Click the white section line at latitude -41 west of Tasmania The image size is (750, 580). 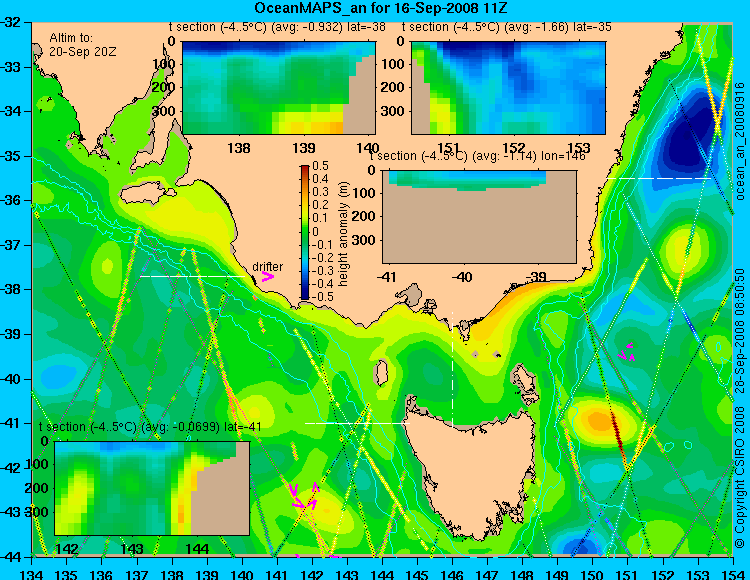coord(357,423)
